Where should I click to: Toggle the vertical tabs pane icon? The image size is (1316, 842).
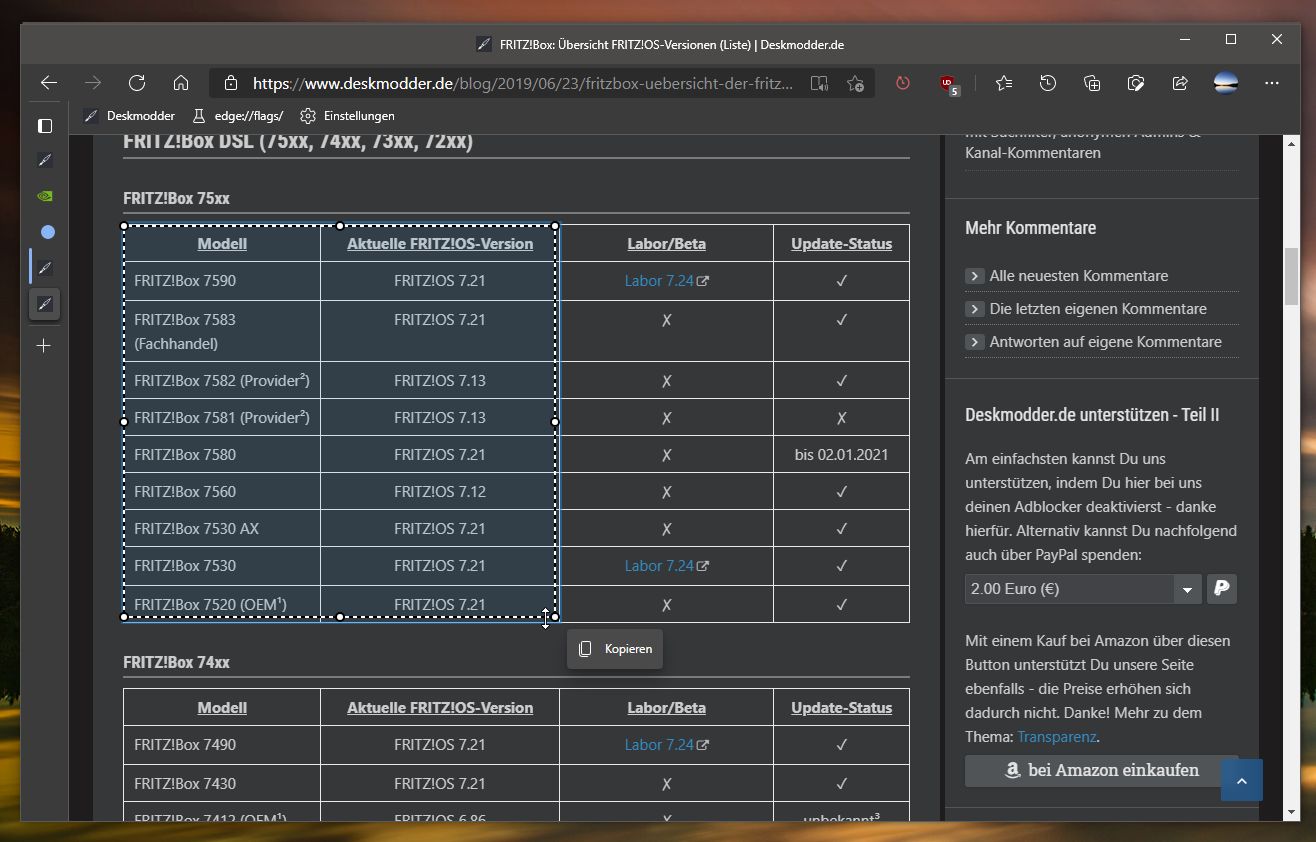[45, 125]
